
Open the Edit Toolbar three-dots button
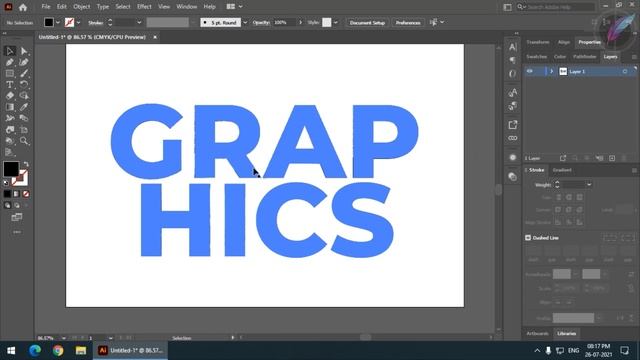[x=17, y=232]
